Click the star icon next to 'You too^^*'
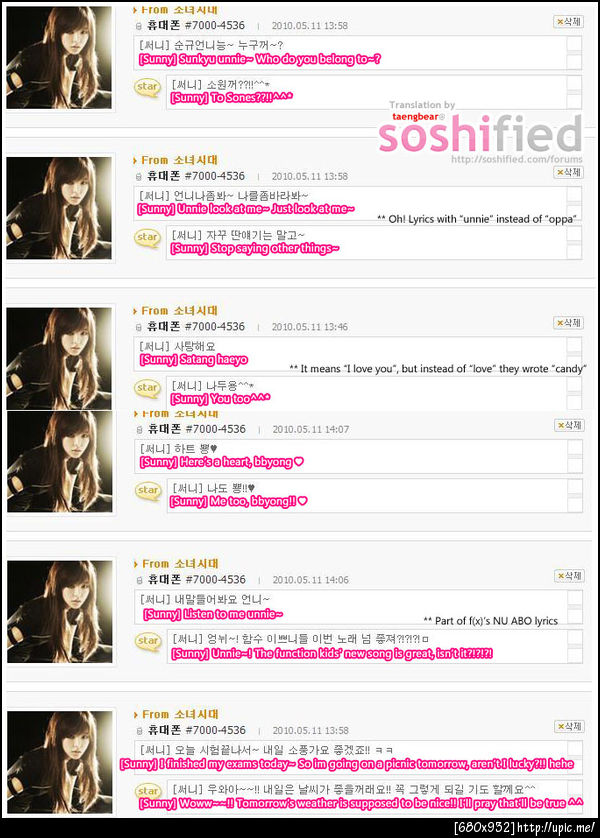The image size is (600, 838). pyautogui.click(x=147, y=389)
